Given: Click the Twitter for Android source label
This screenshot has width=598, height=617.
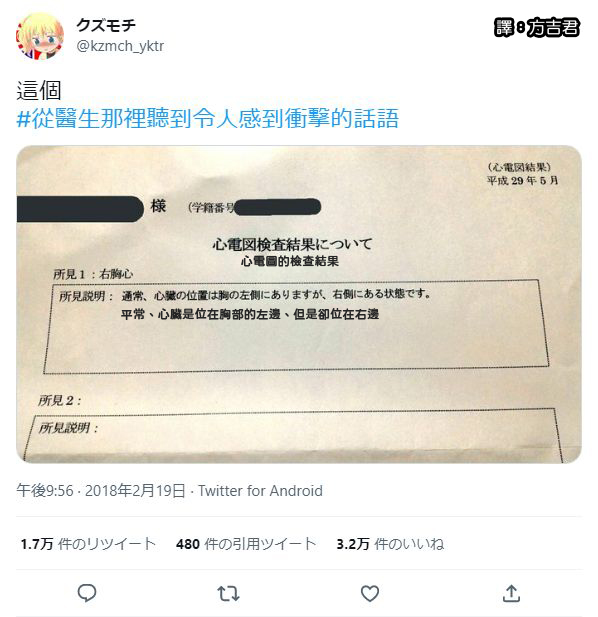Looking at the screenshot, I should click(260, 491).
